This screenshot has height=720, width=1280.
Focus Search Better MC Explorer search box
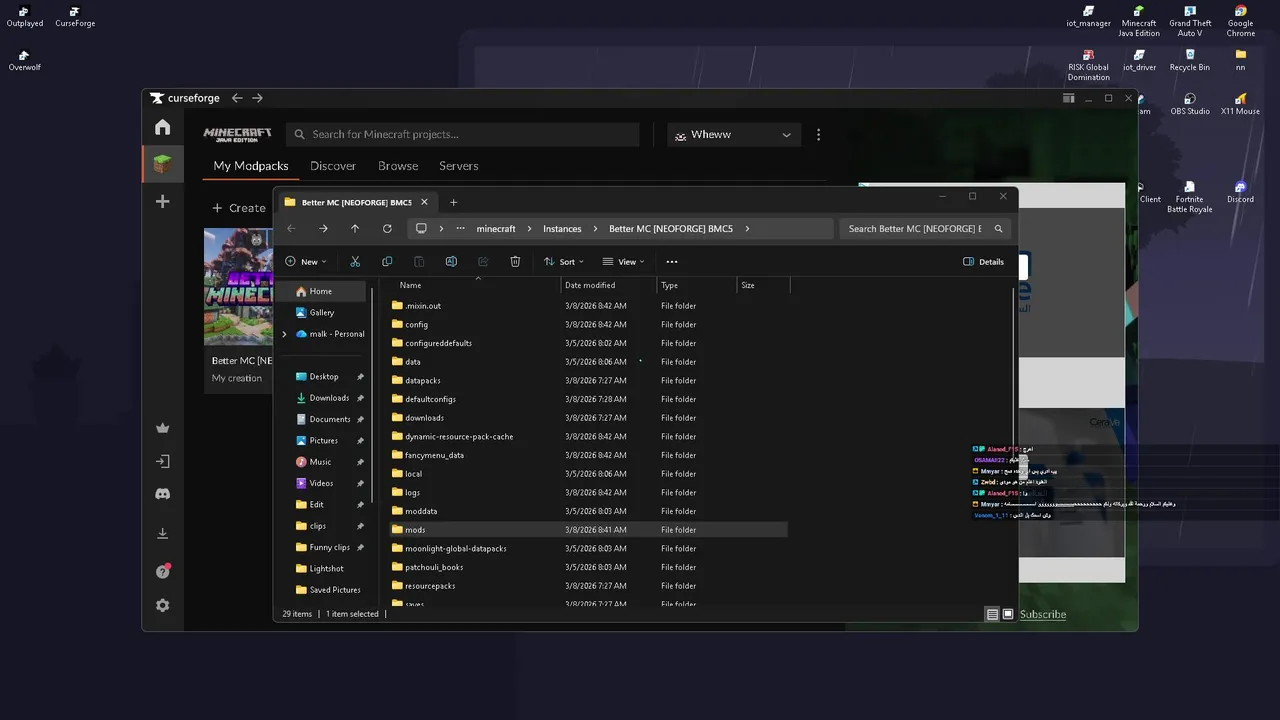coord(924,228)
